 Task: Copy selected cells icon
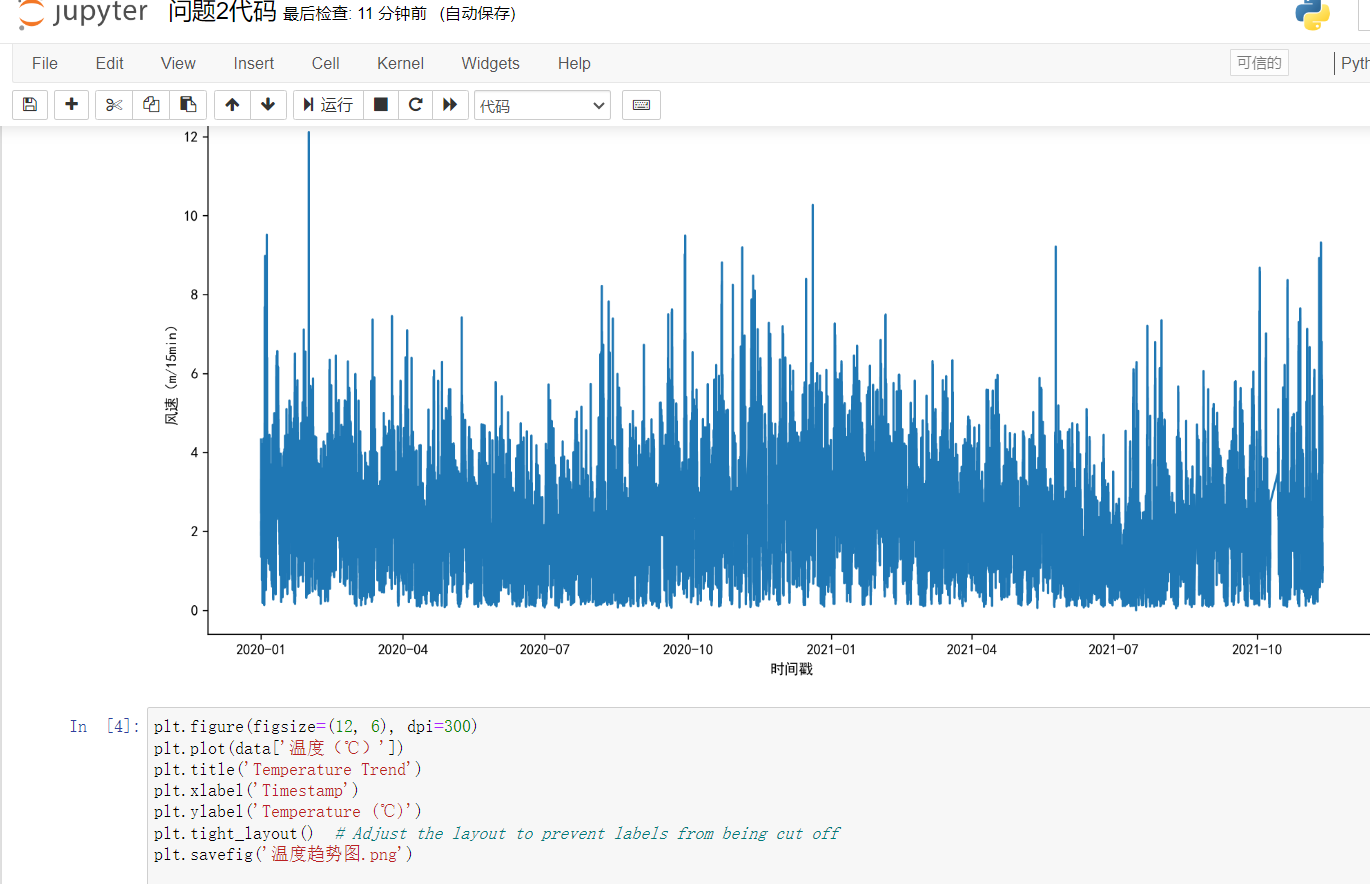(151, 105)
